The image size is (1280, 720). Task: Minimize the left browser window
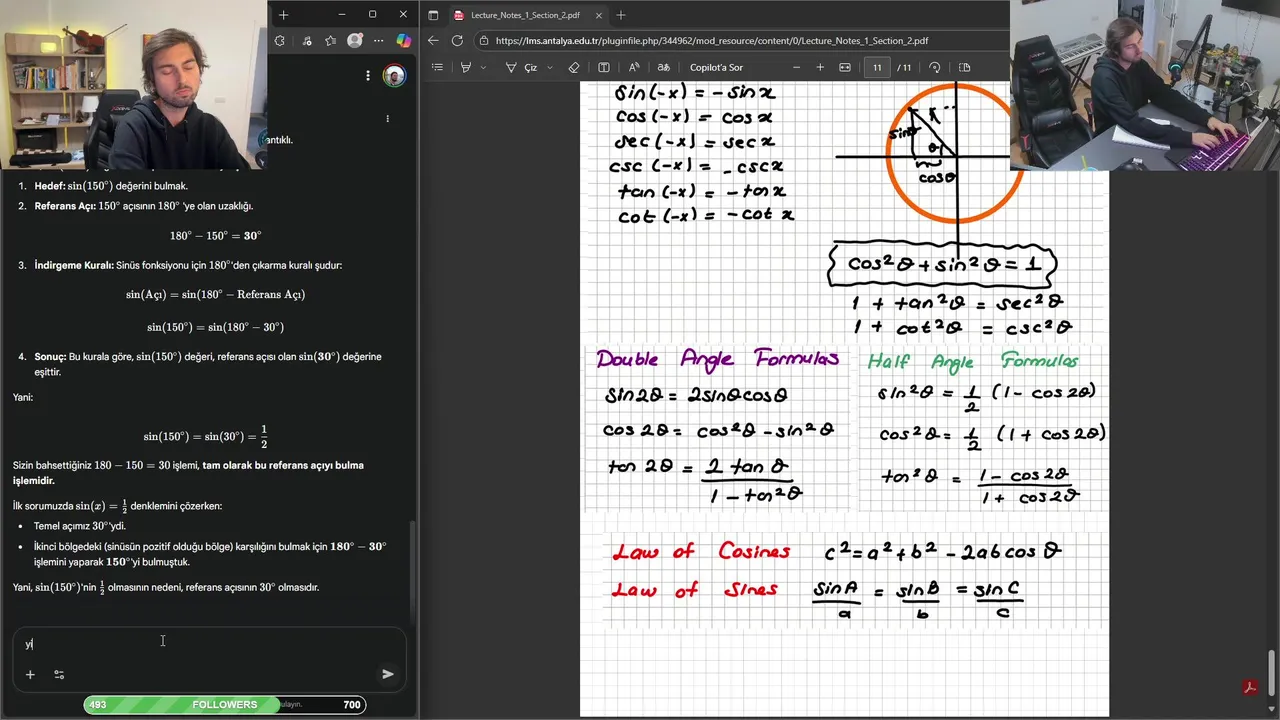[342, 15]
